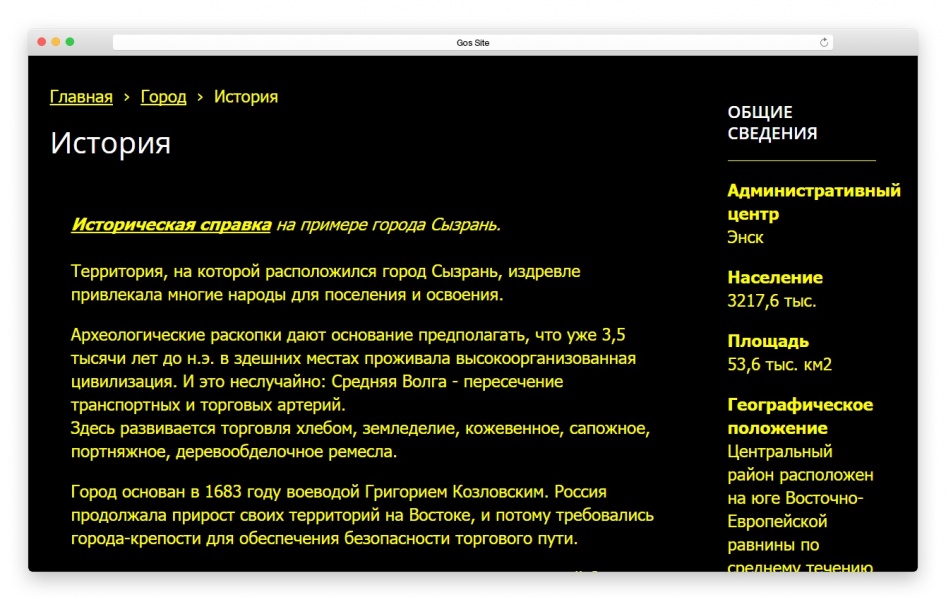Click the chevron between Город and История

pyautogui.click(x=200, y=97)
